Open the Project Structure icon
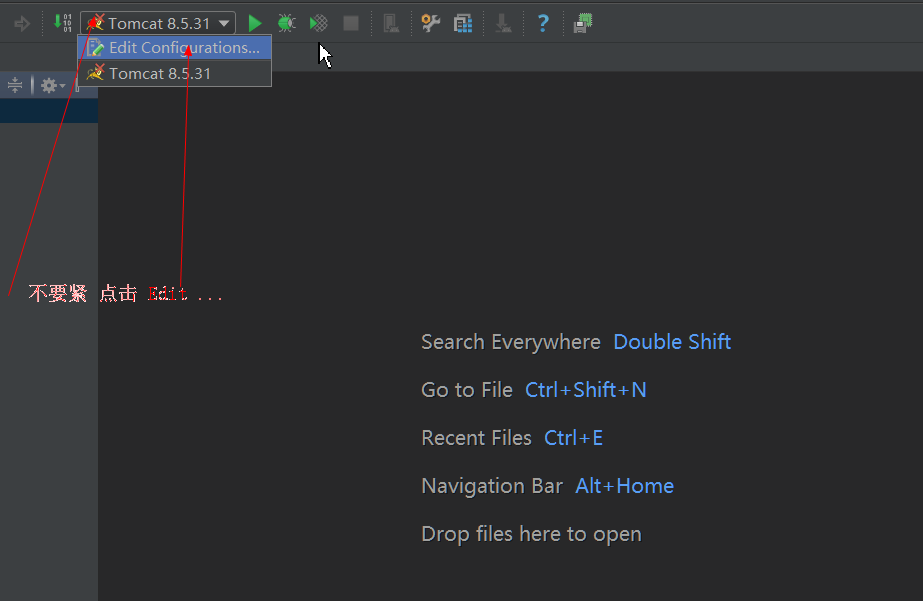Image resolution: width=923 pixels, height=601 pixels. click(462, 23)
